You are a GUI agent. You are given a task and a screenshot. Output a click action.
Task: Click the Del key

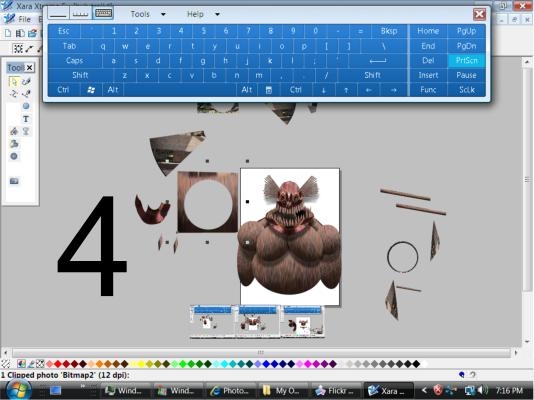[428, 61]
